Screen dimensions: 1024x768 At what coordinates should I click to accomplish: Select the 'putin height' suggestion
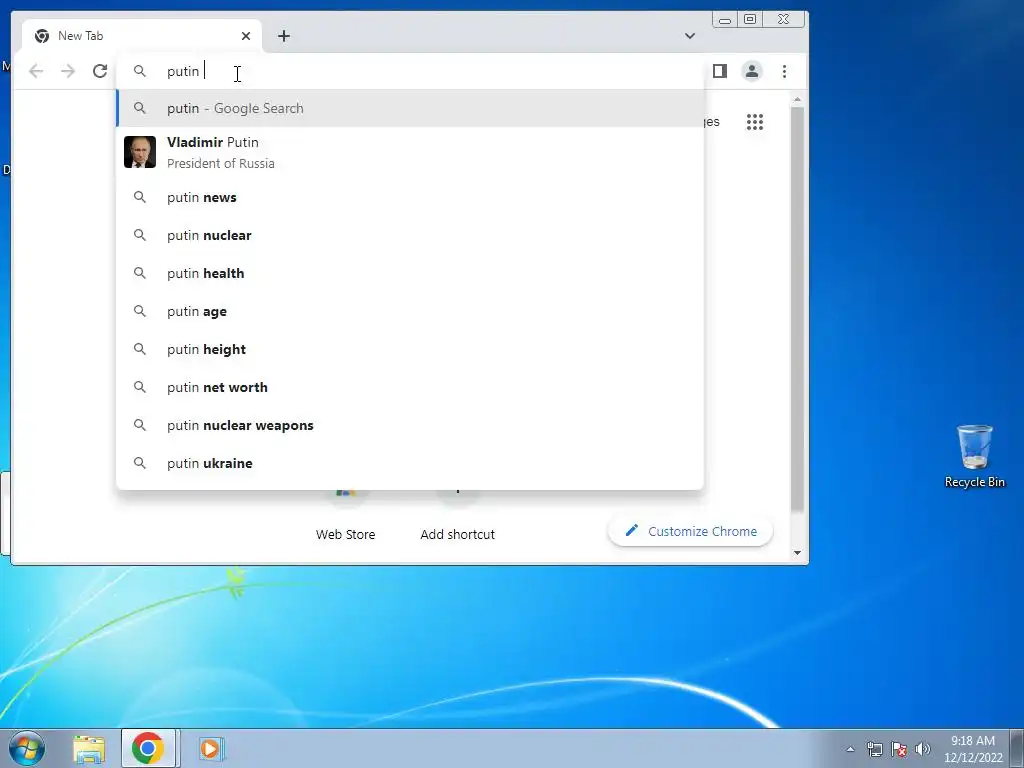click(410, 349)
